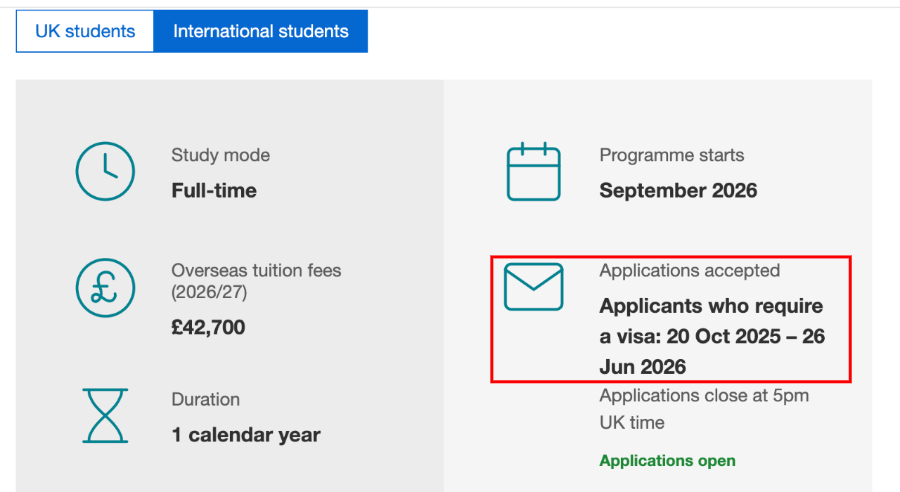Click the envelope applications icon
Screen dimensions: 900x492
pyautogui.click(x=533, y=287)
